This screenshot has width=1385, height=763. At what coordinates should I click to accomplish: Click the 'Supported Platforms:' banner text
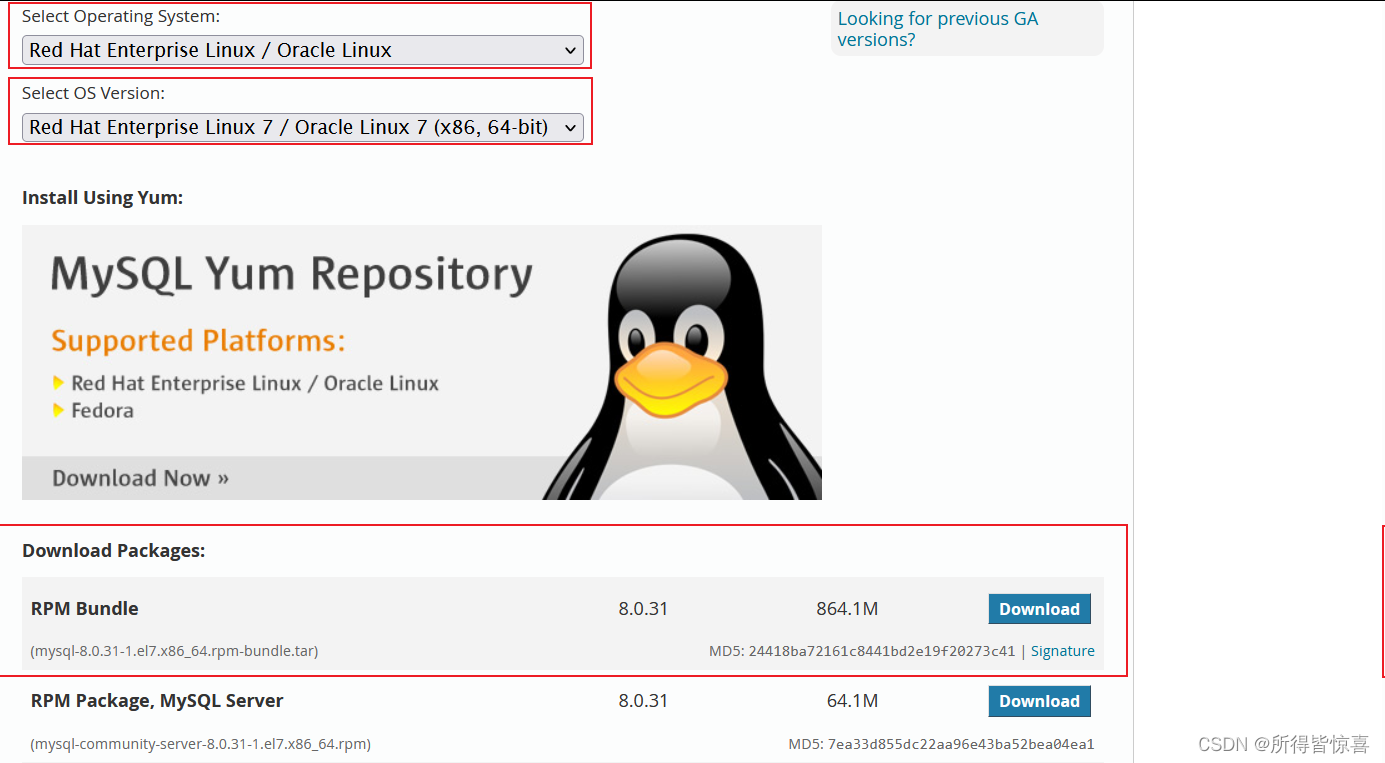pos(198,341)
